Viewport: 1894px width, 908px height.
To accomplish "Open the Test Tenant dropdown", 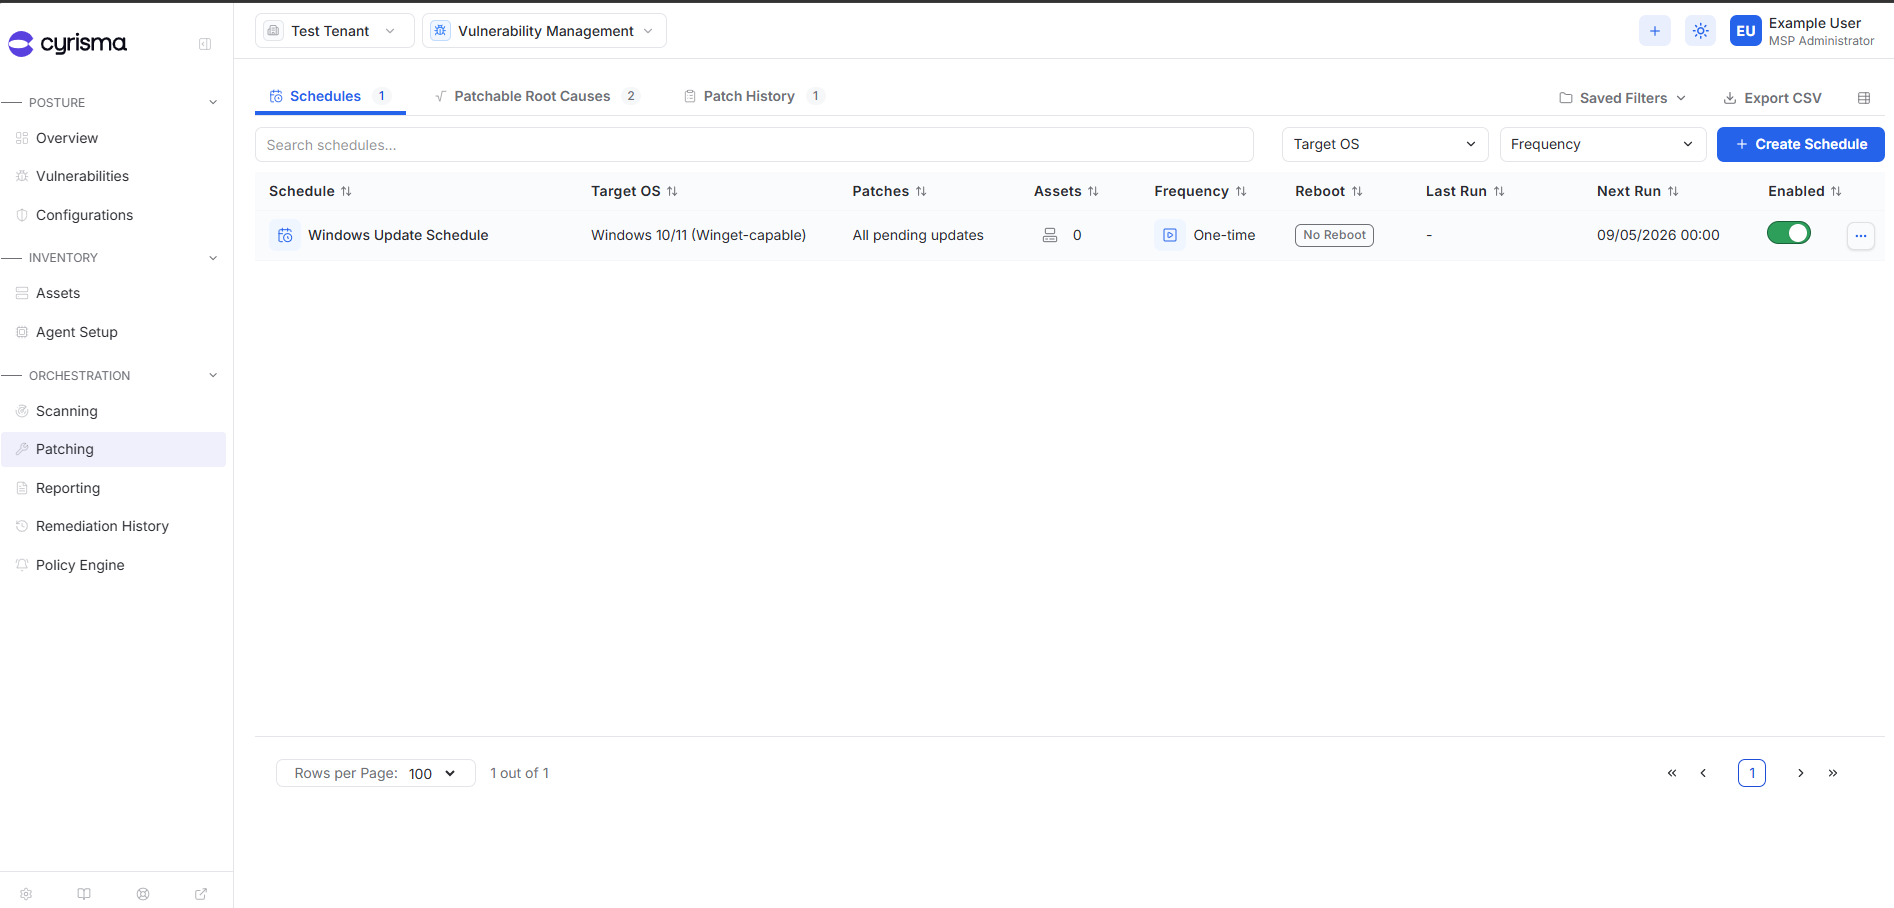I will [x=334, y=31].
